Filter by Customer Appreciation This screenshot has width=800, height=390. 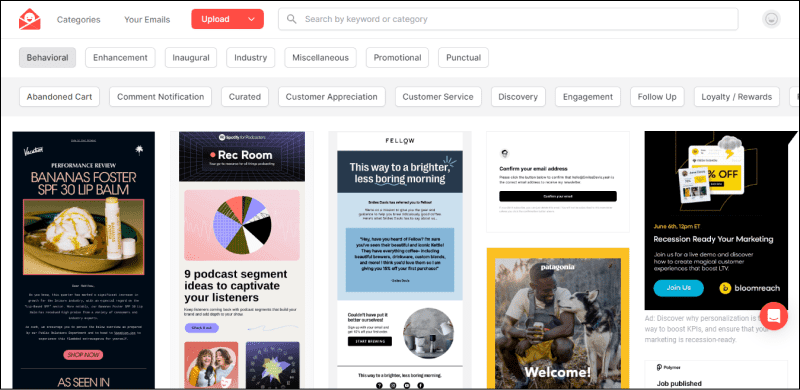point(332,96)
